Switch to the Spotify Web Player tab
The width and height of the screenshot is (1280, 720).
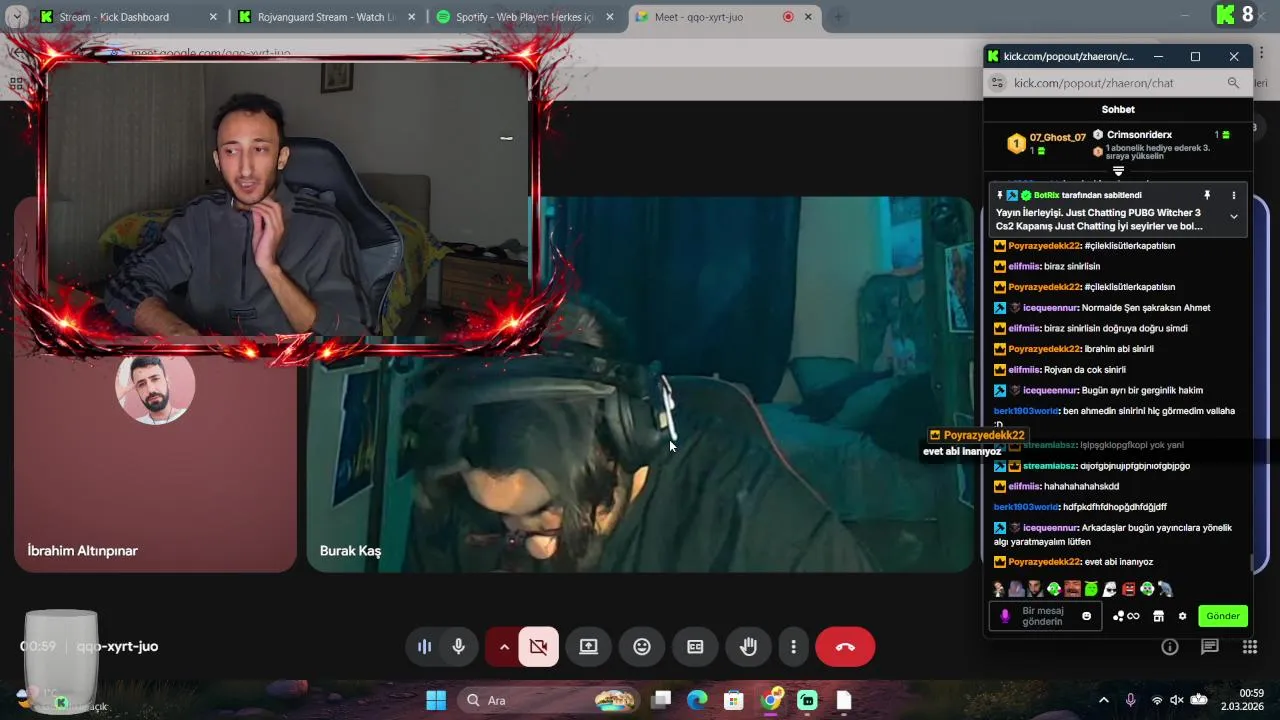pyautogui.click(x=526, y=17)
